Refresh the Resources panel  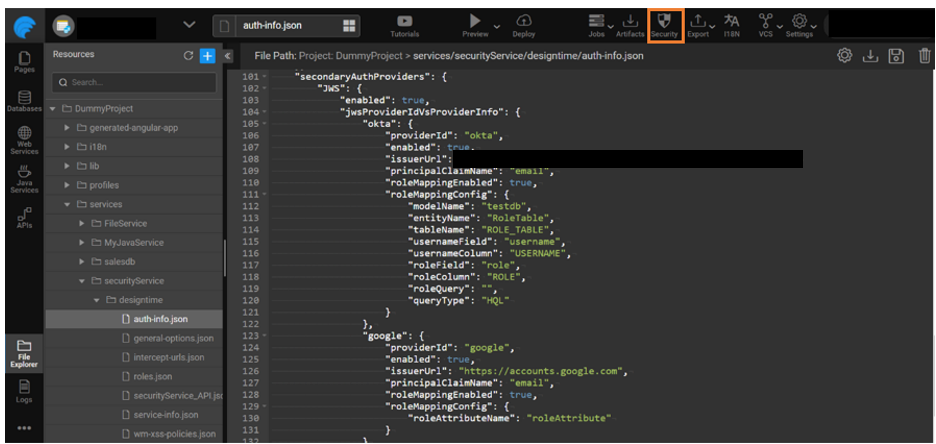pos(187,56)
